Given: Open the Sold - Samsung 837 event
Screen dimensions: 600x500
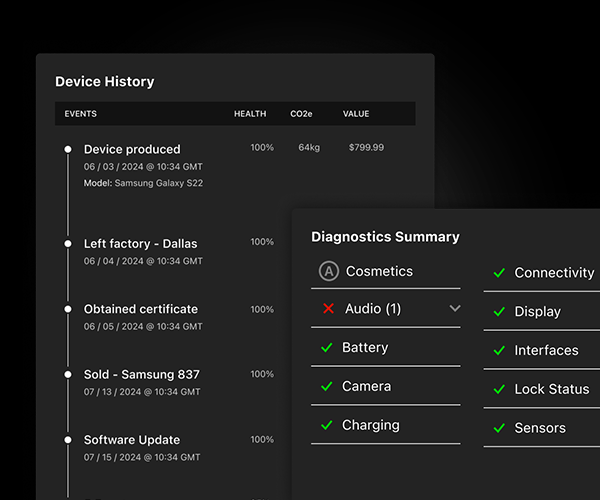Looking at the screenshot, I should (x=141, y=374).
